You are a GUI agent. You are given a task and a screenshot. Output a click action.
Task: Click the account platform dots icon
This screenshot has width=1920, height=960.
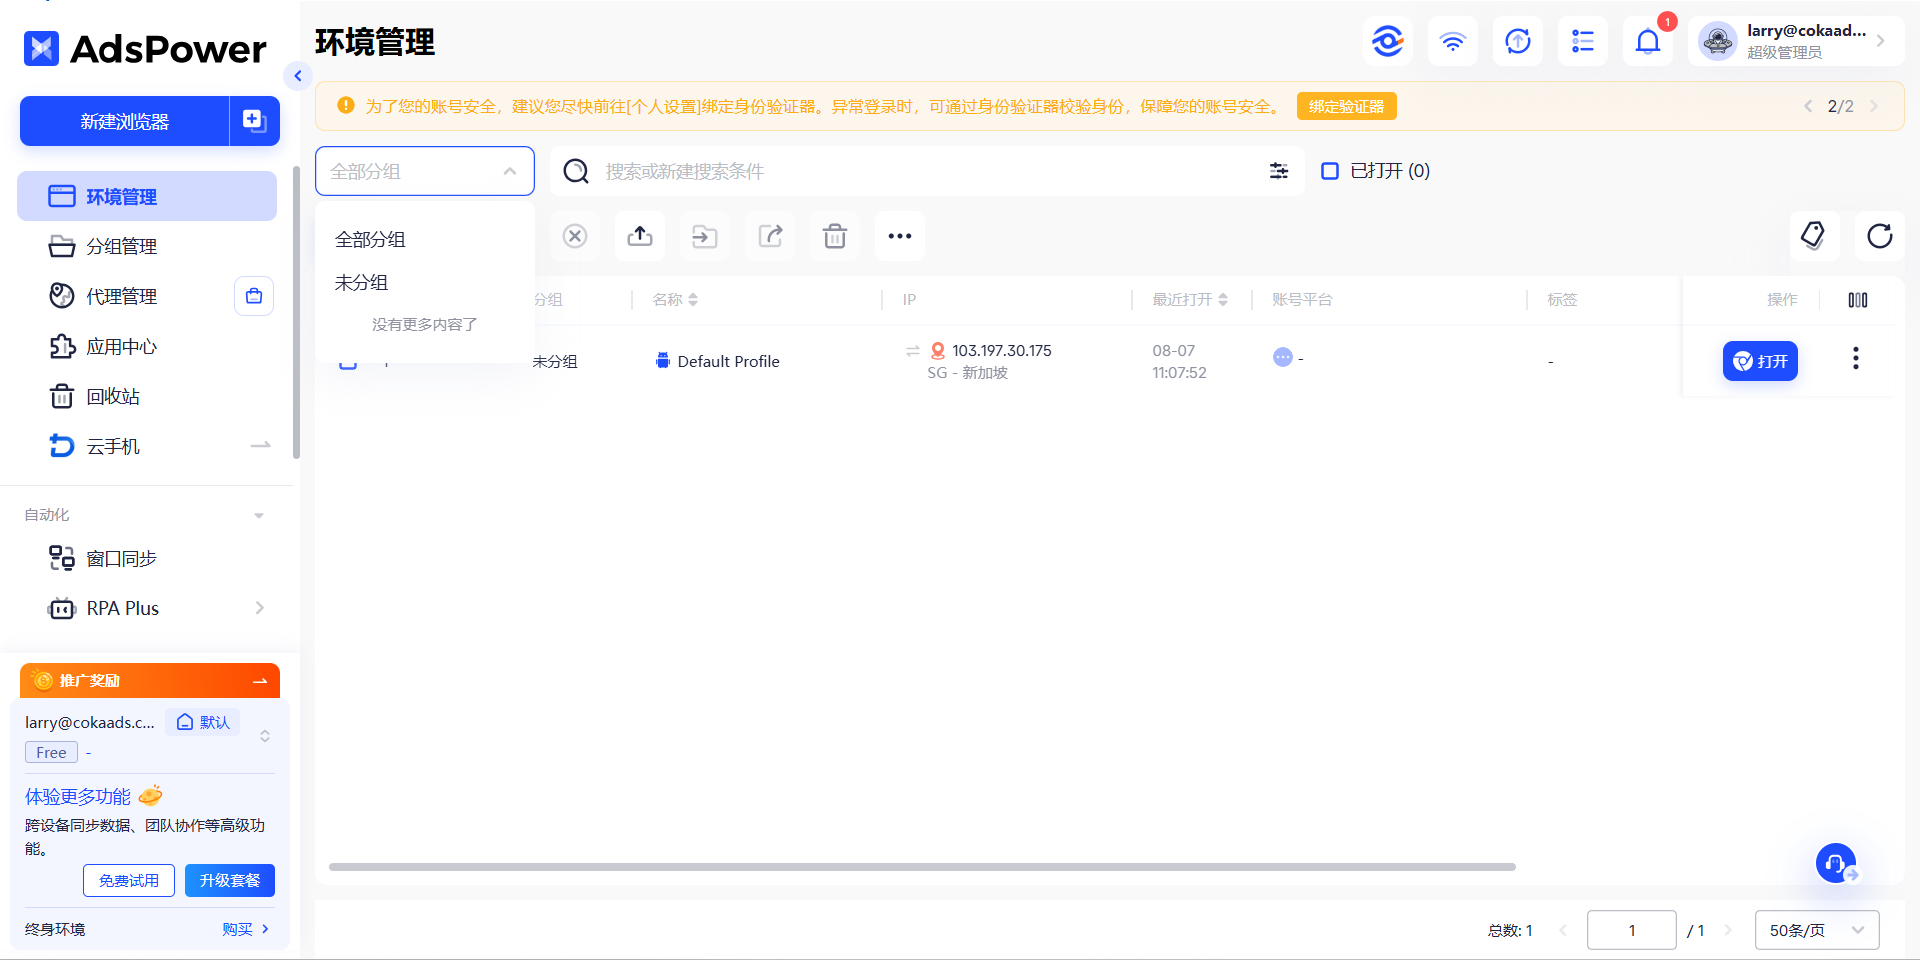(x=1283, y=357)
